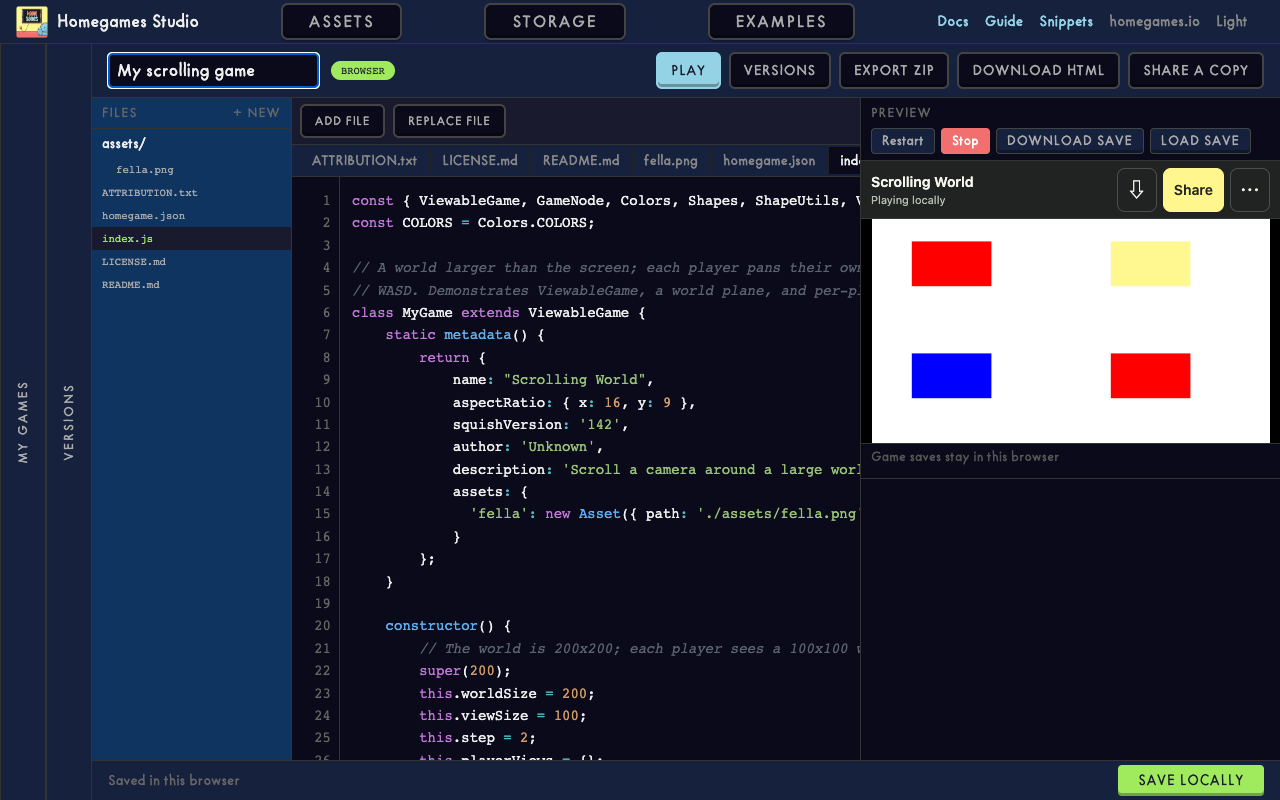Switch to the LICENSE.md editor tab
This screenshot has height=800, width=1280.
[x=480, y=160]
